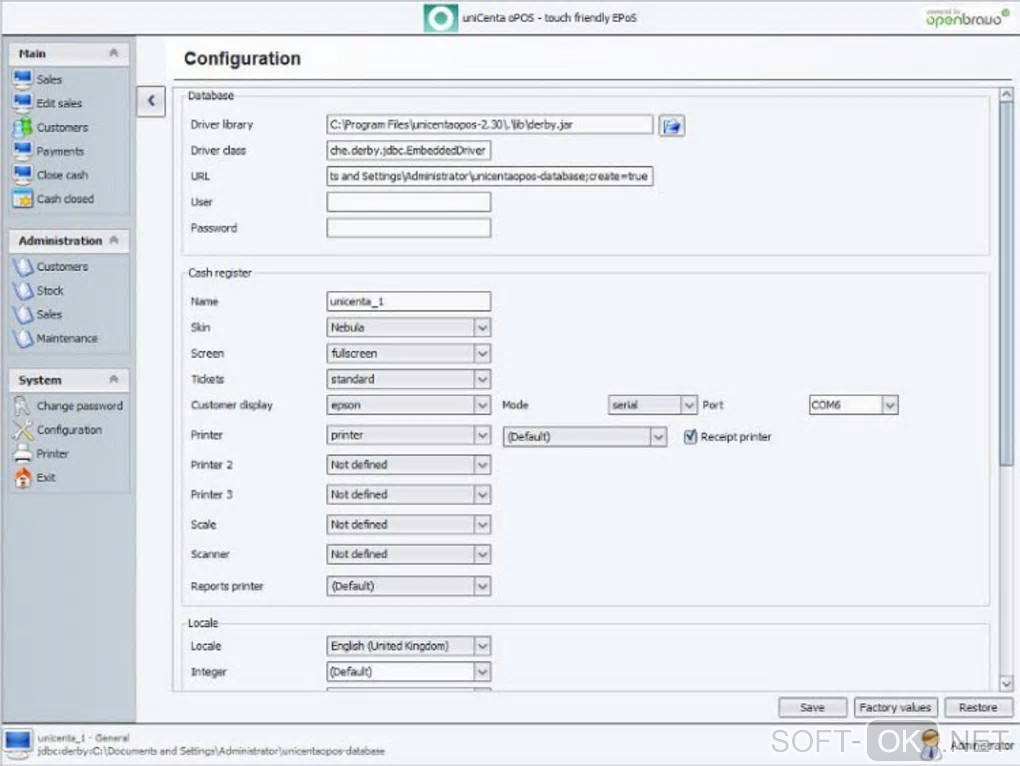This screenshot has height=766, width=1020.
Task: Browse for driver library file
Action: pos(671,125)
